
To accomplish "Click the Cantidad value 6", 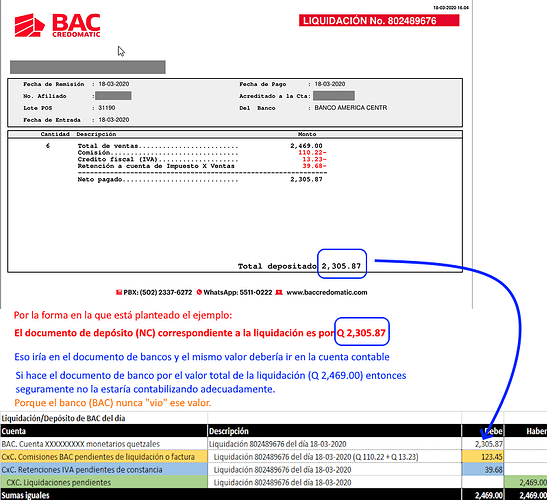I will [48, 146].
